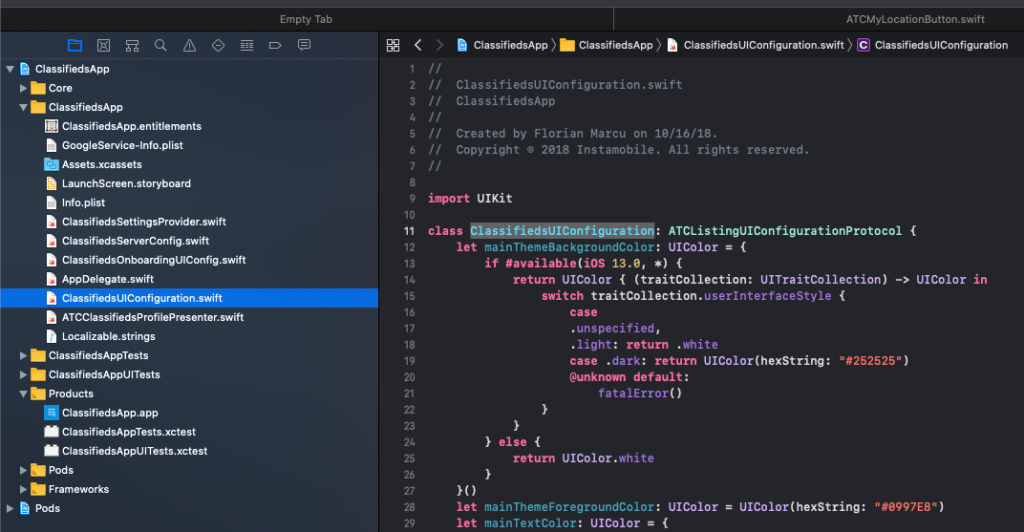The image size is (1024, 532).
Task: Collapse the ClassifiedsApp group folder
Action: click(x=24, y=107)
